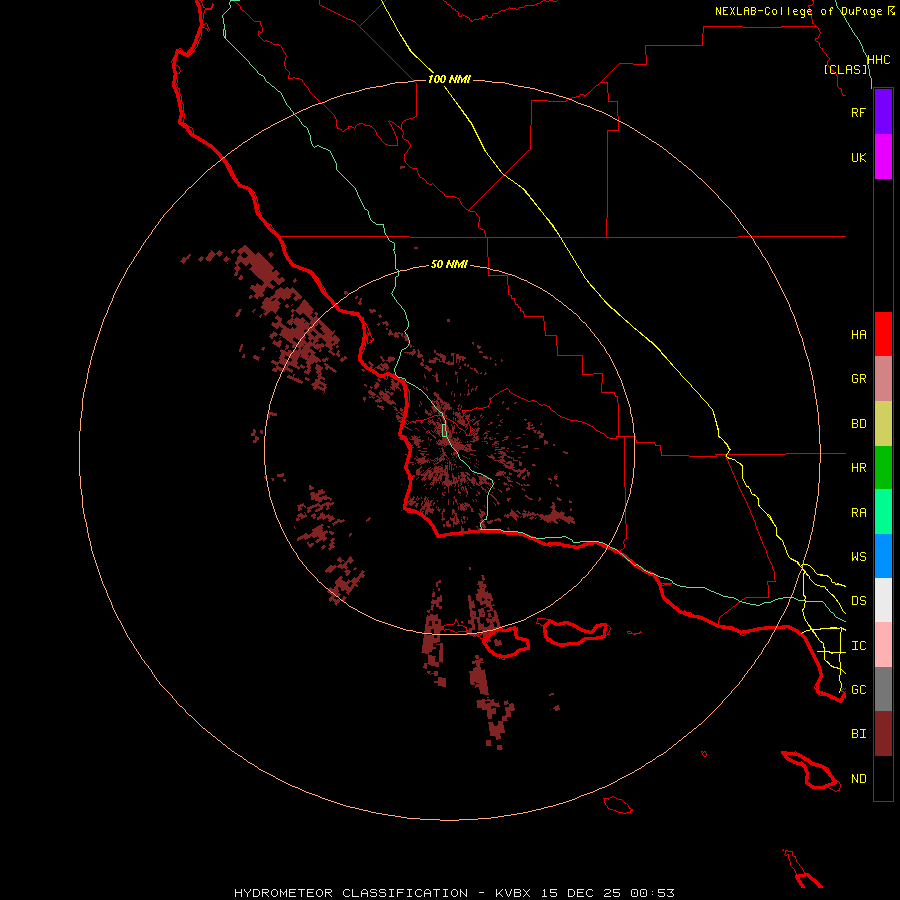Click the 00:53 timestamp
Viewport: 900px width, 900px height.
coord(652,893)
